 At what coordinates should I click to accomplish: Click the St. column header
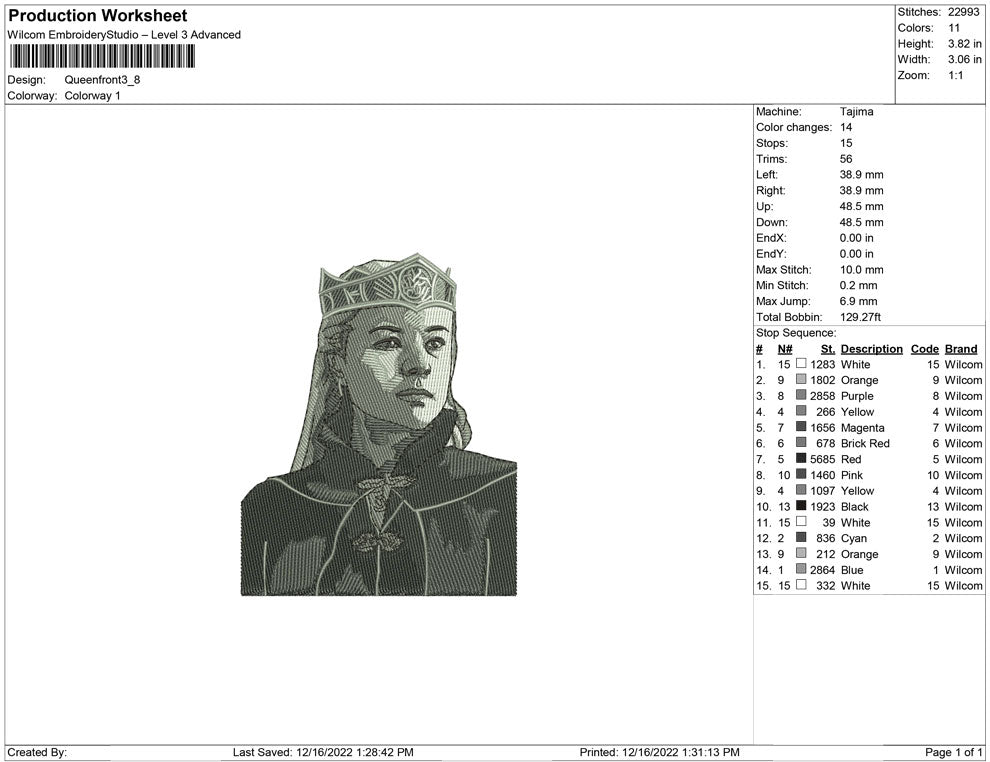tap(828, 349)
